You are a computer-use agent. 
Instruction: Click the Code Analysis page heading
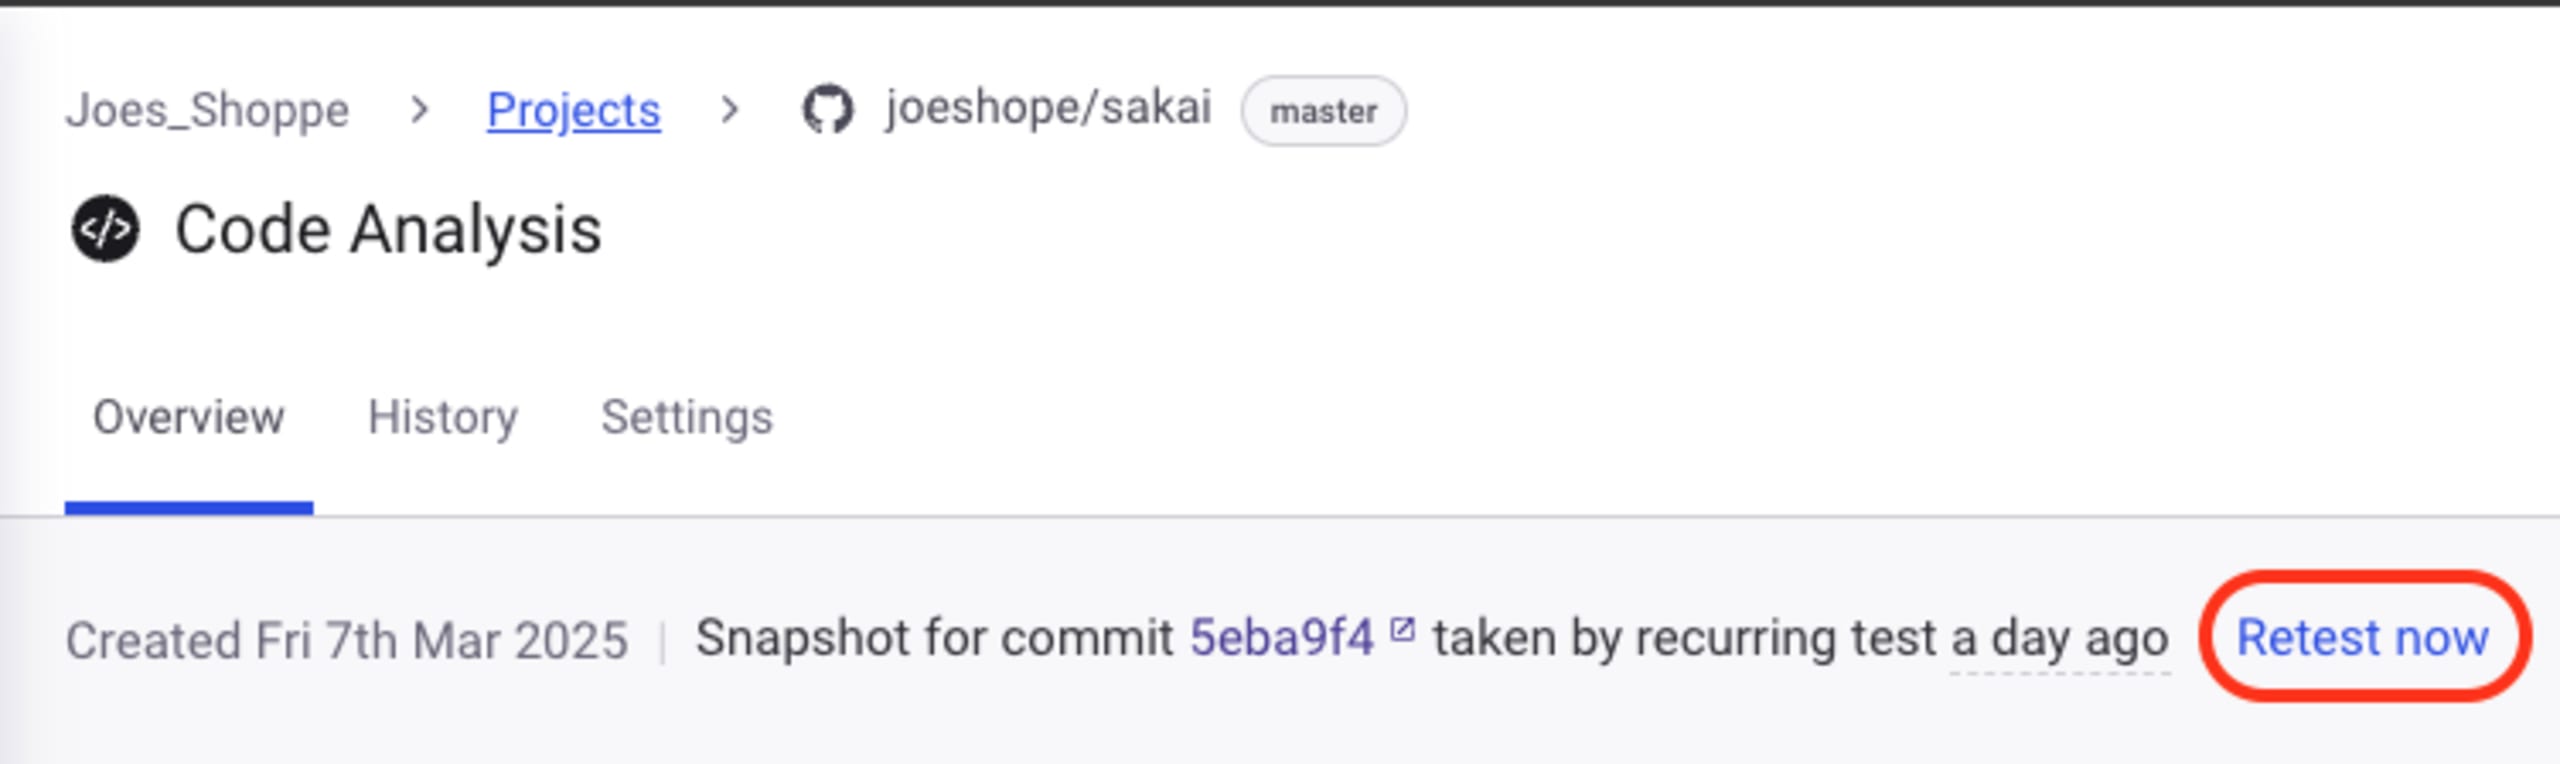click(388, 230)
